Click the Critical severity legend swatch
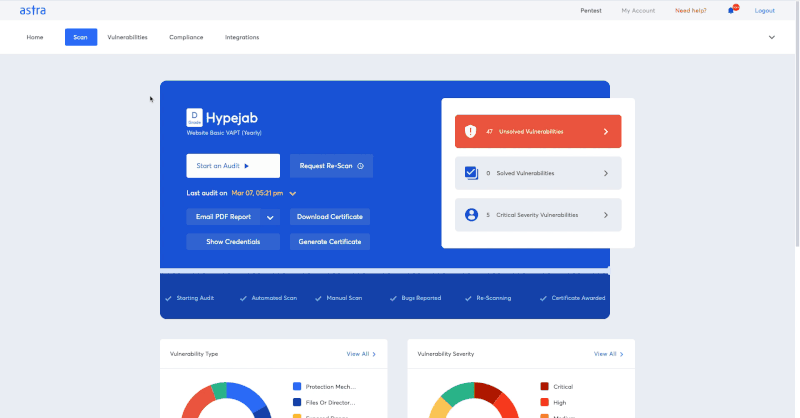 544,386
